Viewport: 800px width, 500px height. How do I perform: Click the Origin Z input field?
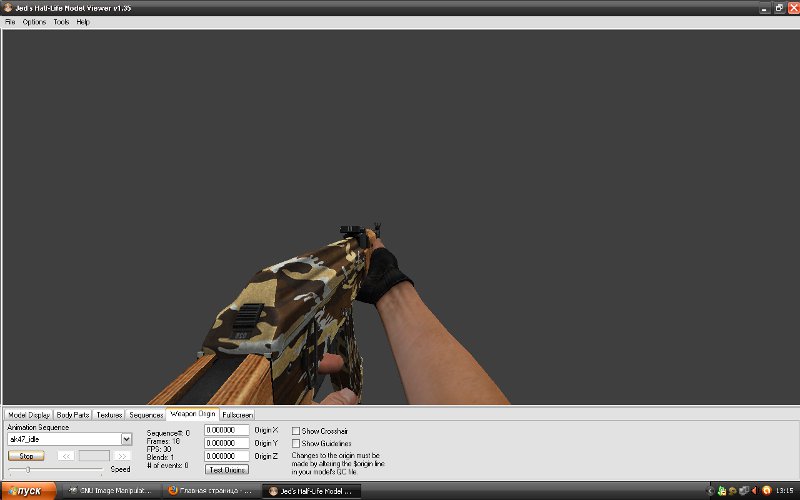tap(227, 456)
